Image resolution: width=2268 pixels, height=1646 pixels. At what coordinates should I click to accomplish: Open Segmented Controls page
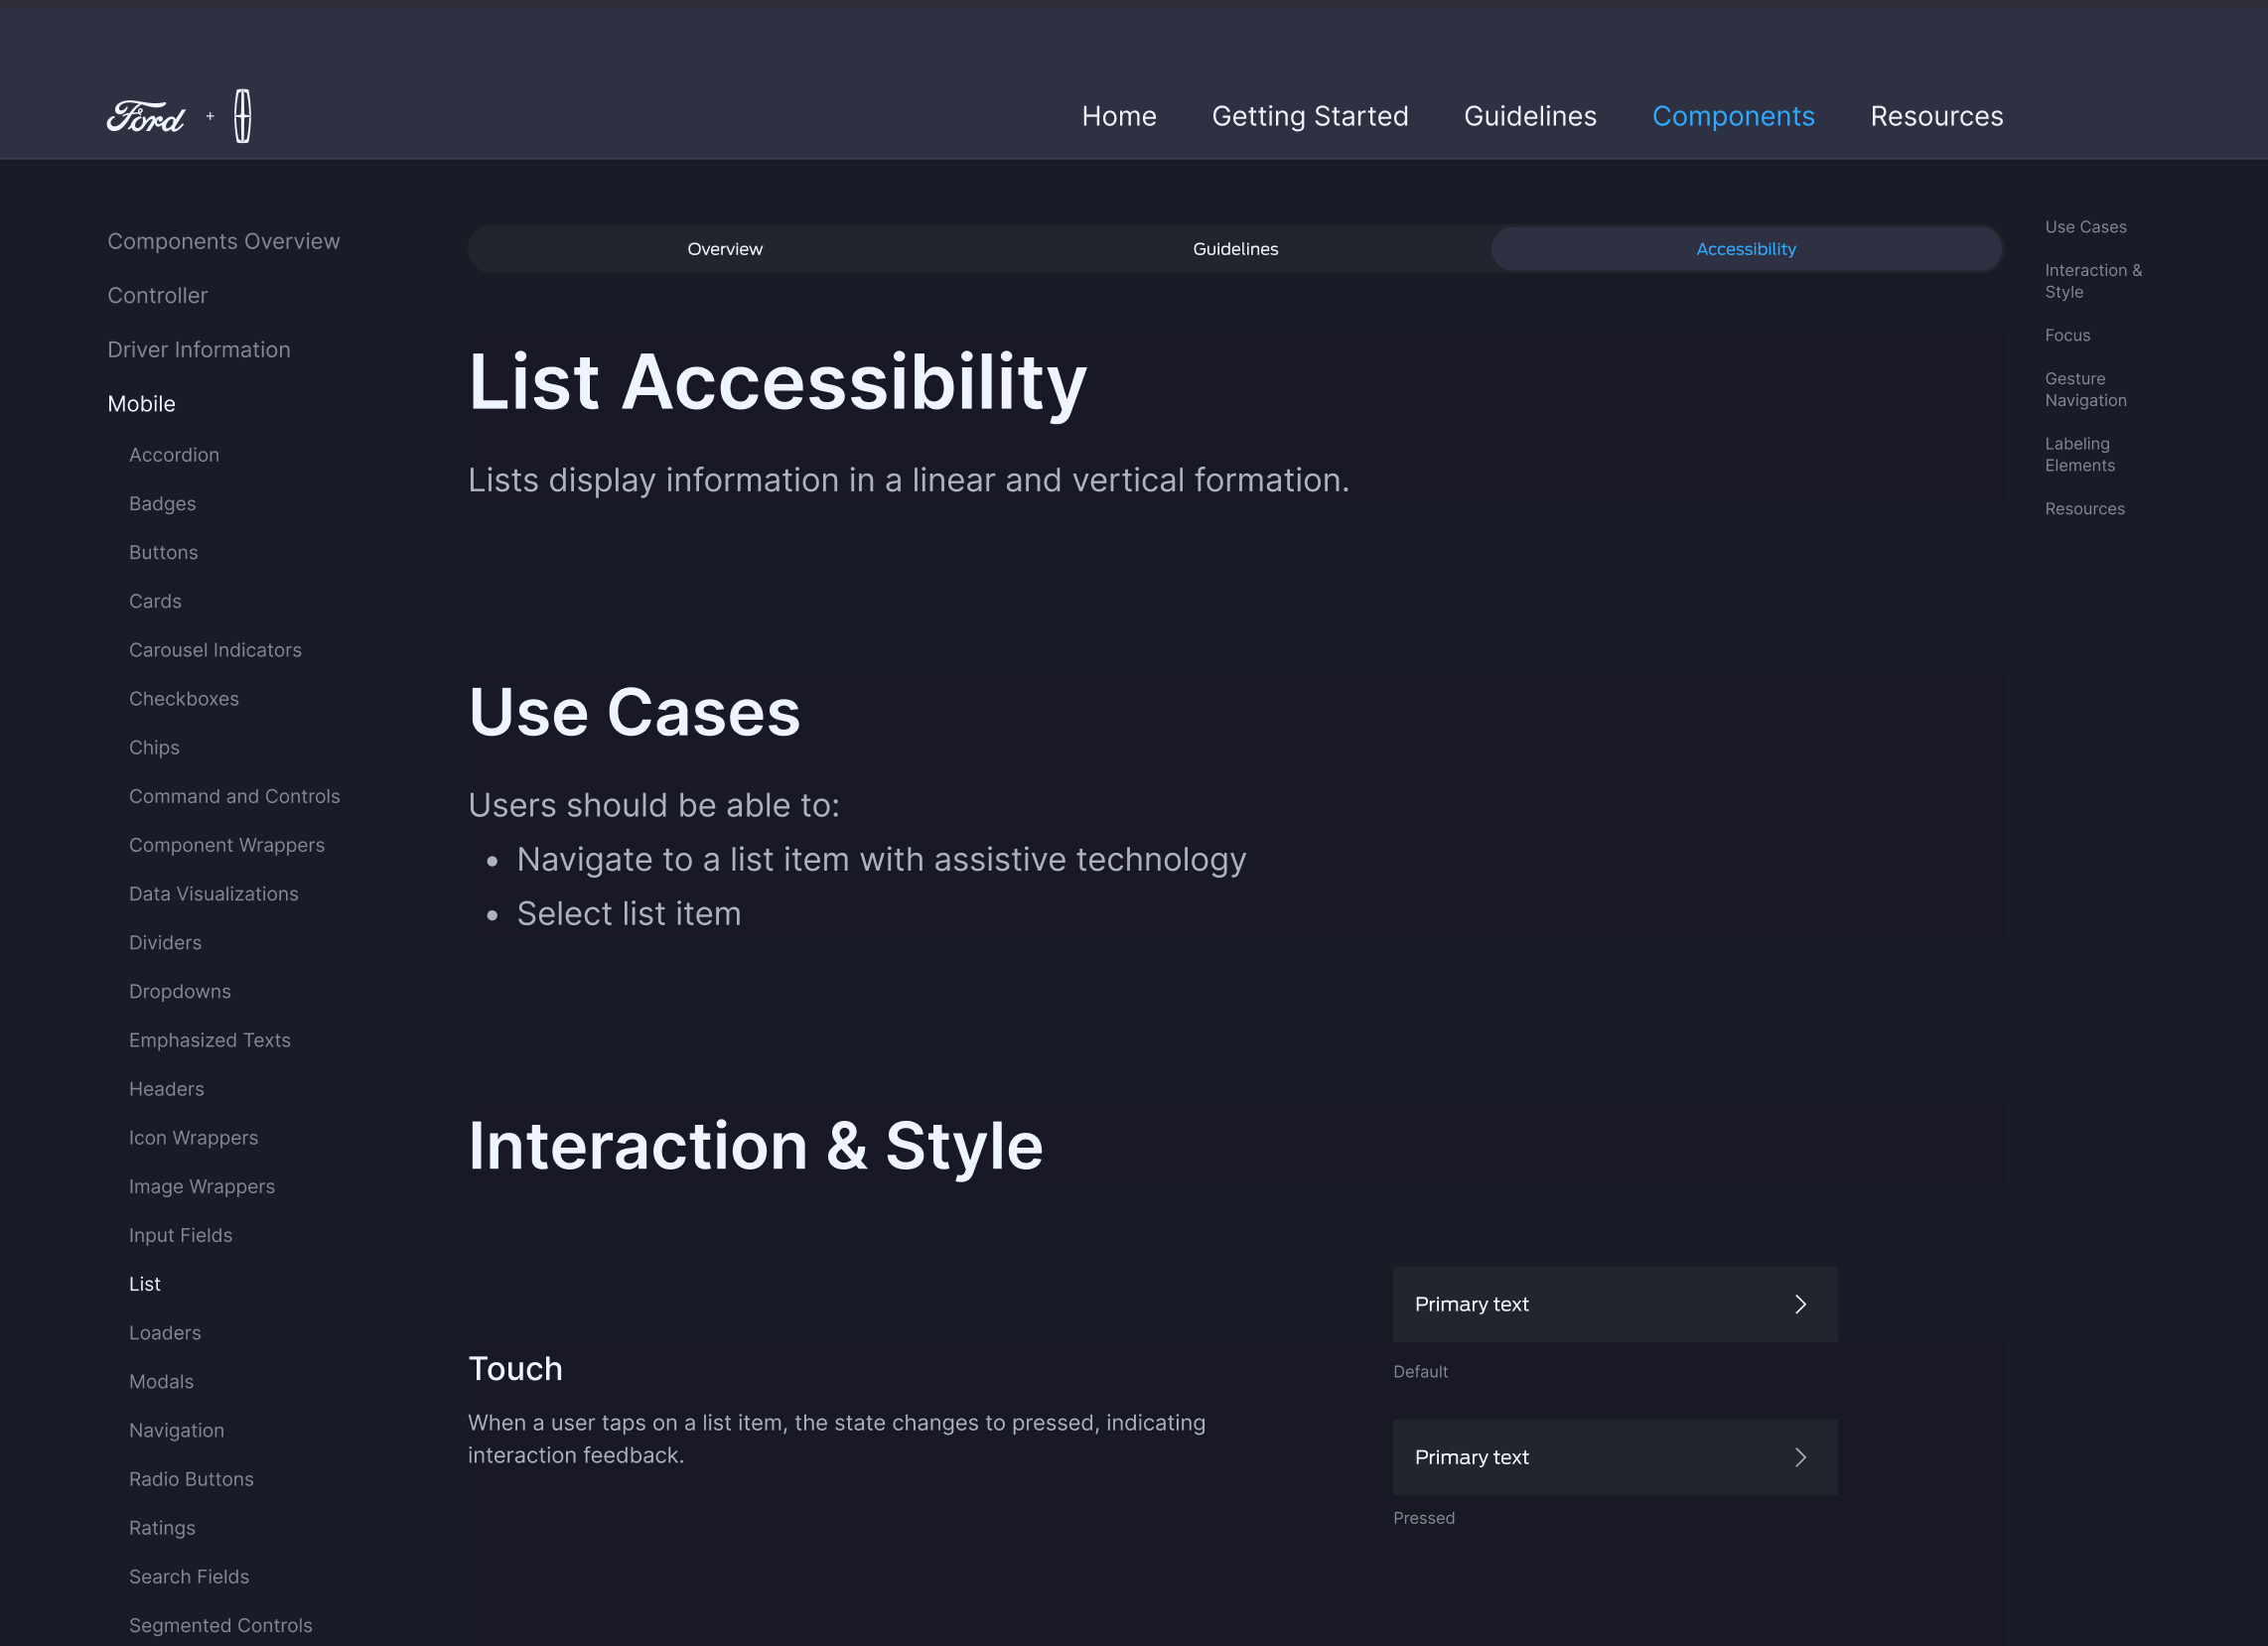[220, 1626]
